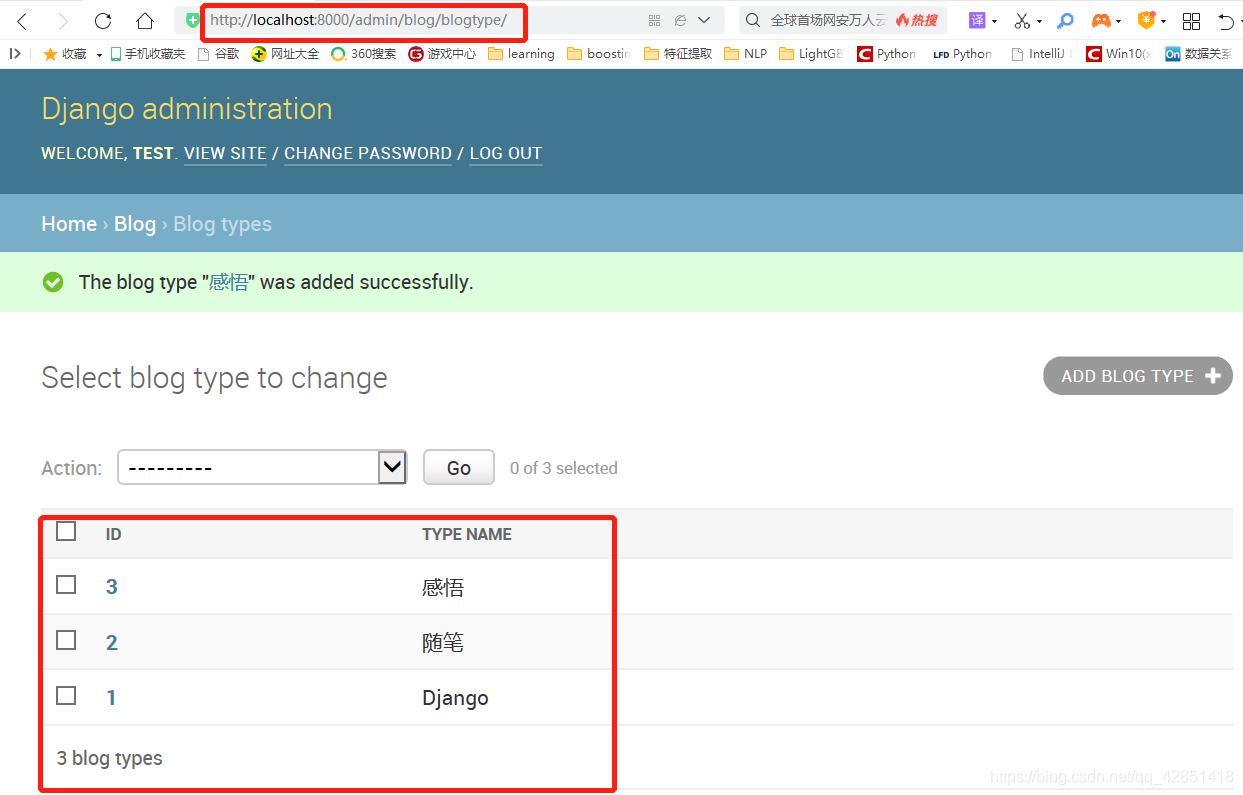
Task: Open the Action dropdown select
Action: (262, 467)
